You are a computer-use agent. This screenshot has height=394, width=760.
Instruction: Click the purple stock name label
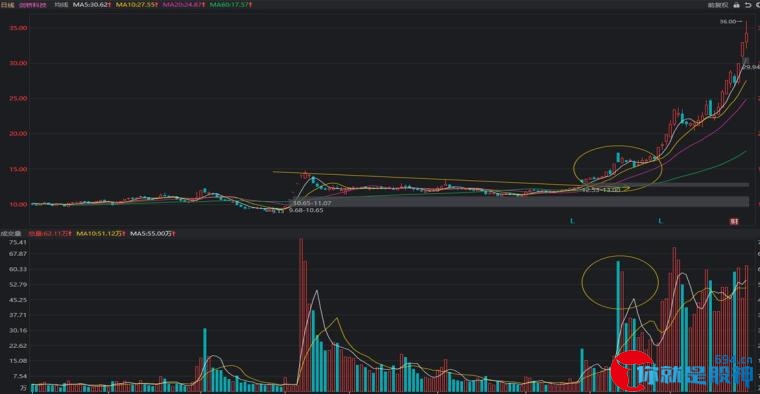33,5
